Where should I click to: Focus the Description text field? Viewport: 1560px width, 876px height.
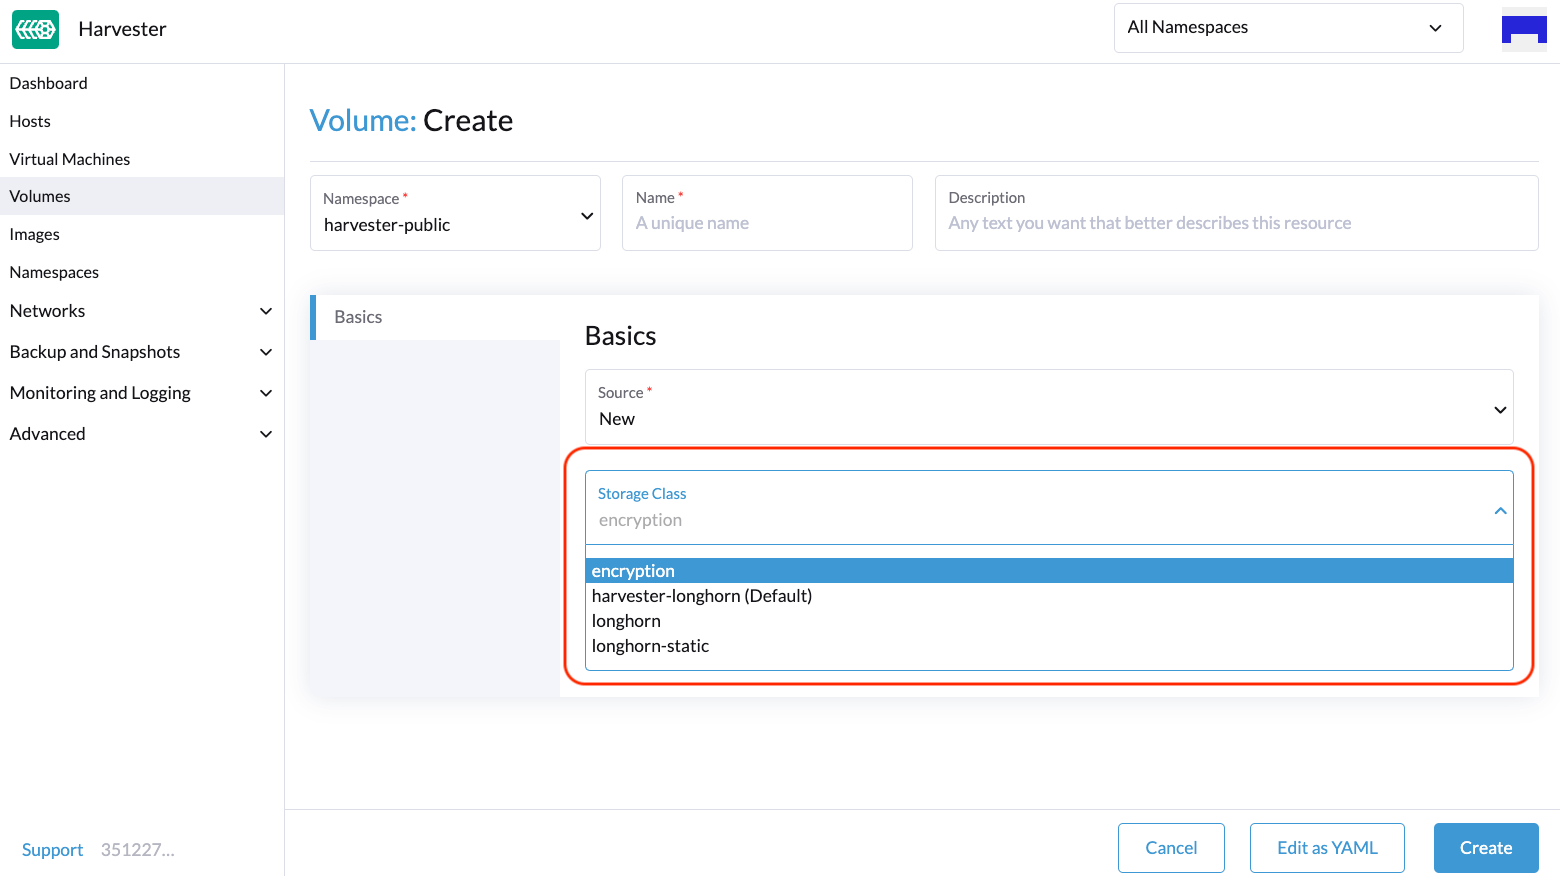click(x=1235, y=223)
